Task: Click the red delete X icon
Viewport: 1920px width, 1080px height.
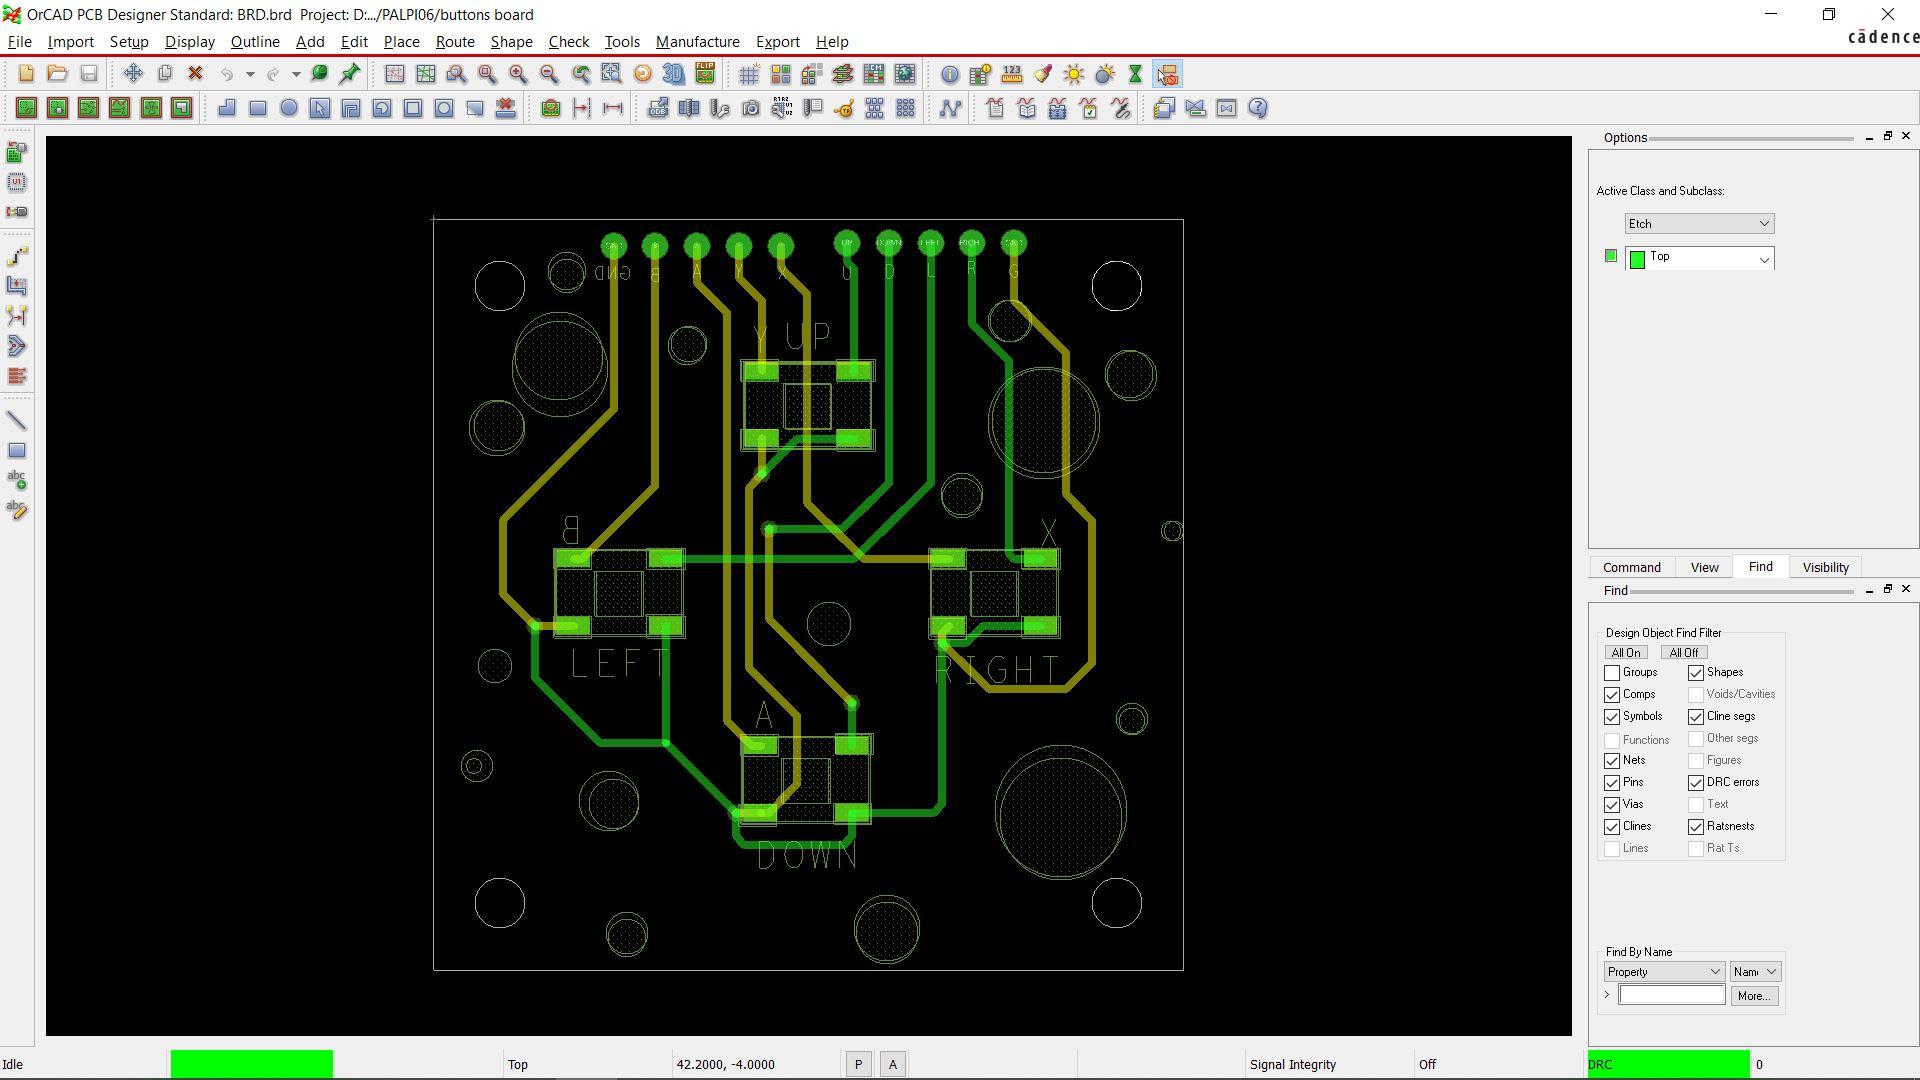Action: point(196,74)
